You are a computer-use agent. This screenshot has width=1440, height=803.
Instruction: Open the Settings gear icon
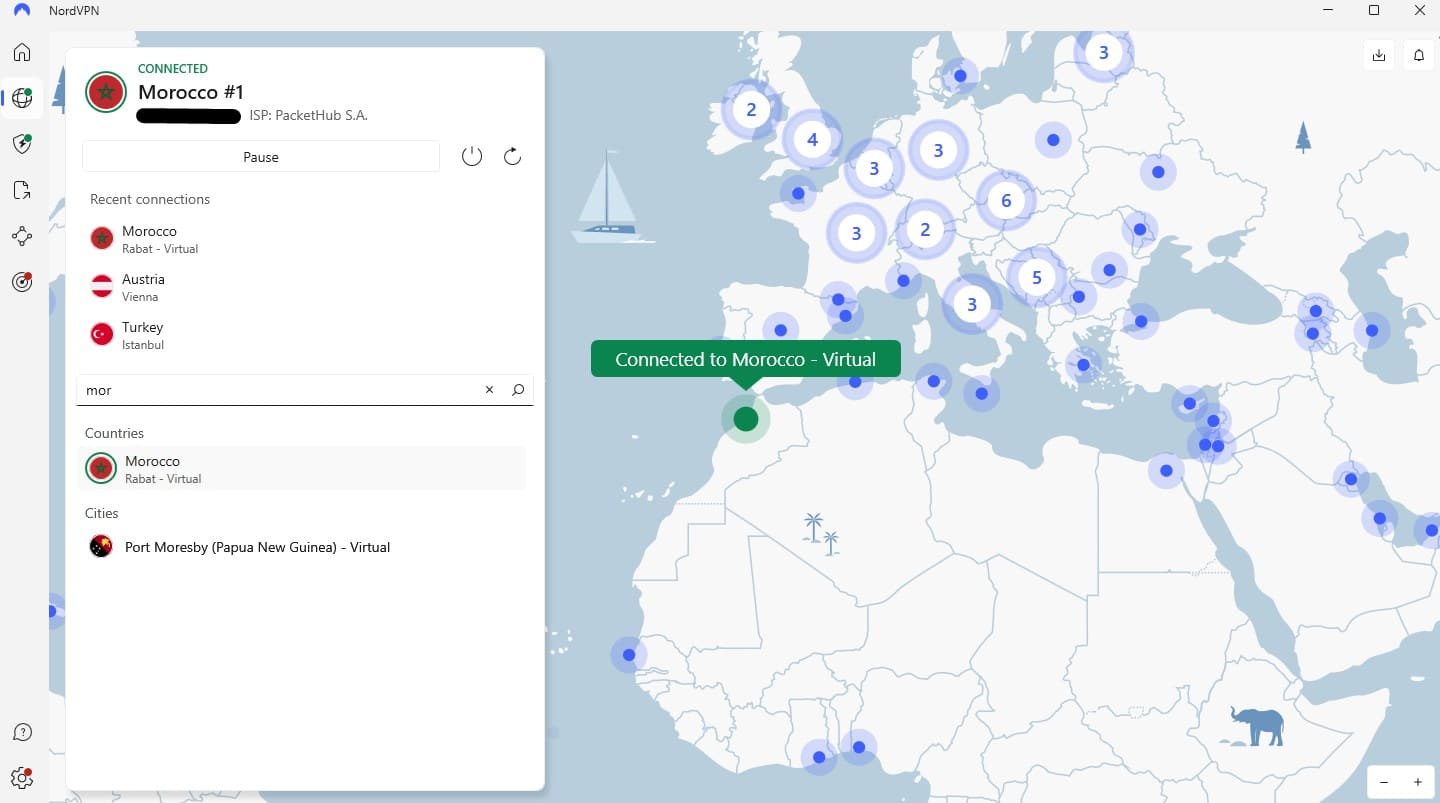coord(22,777)
